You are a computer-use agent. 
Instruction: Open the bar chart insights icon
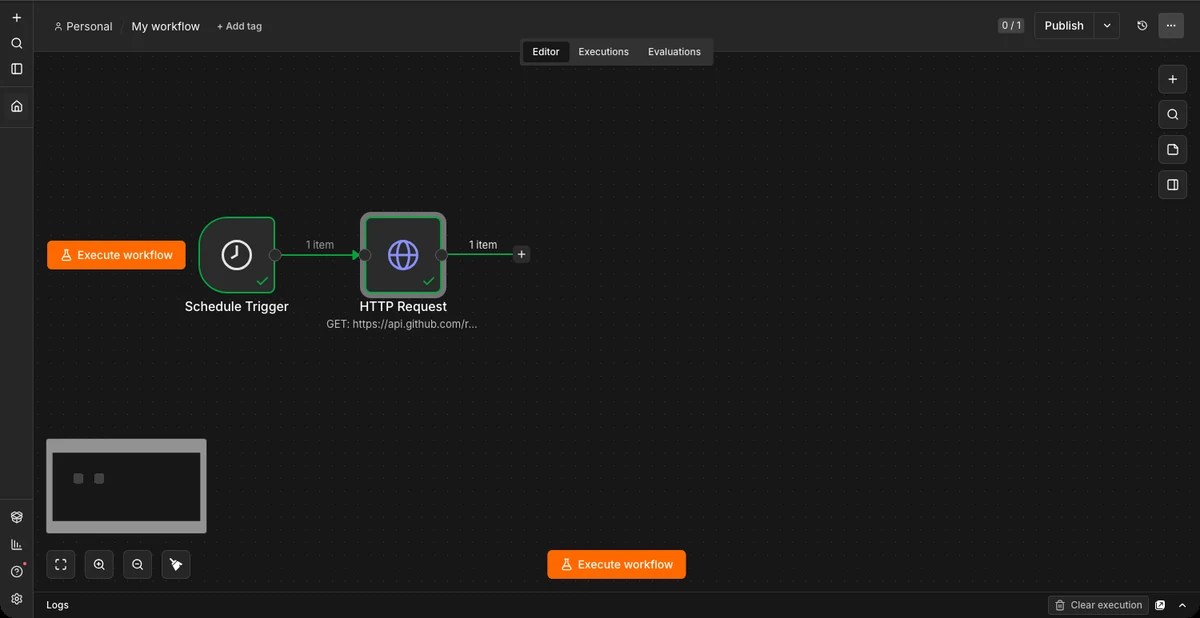click(x=16, y=544)
